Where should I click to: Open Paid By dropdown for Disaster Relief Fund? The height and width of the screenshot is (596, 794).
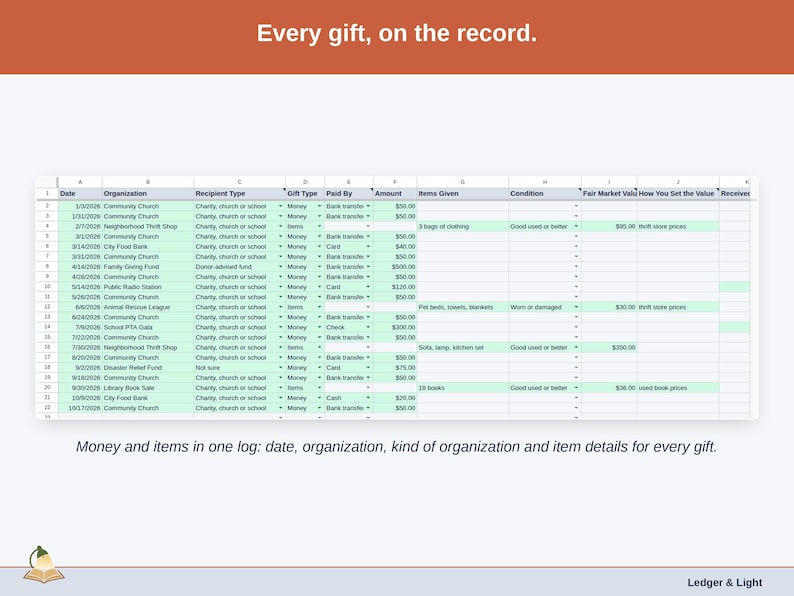click(368, 368)
